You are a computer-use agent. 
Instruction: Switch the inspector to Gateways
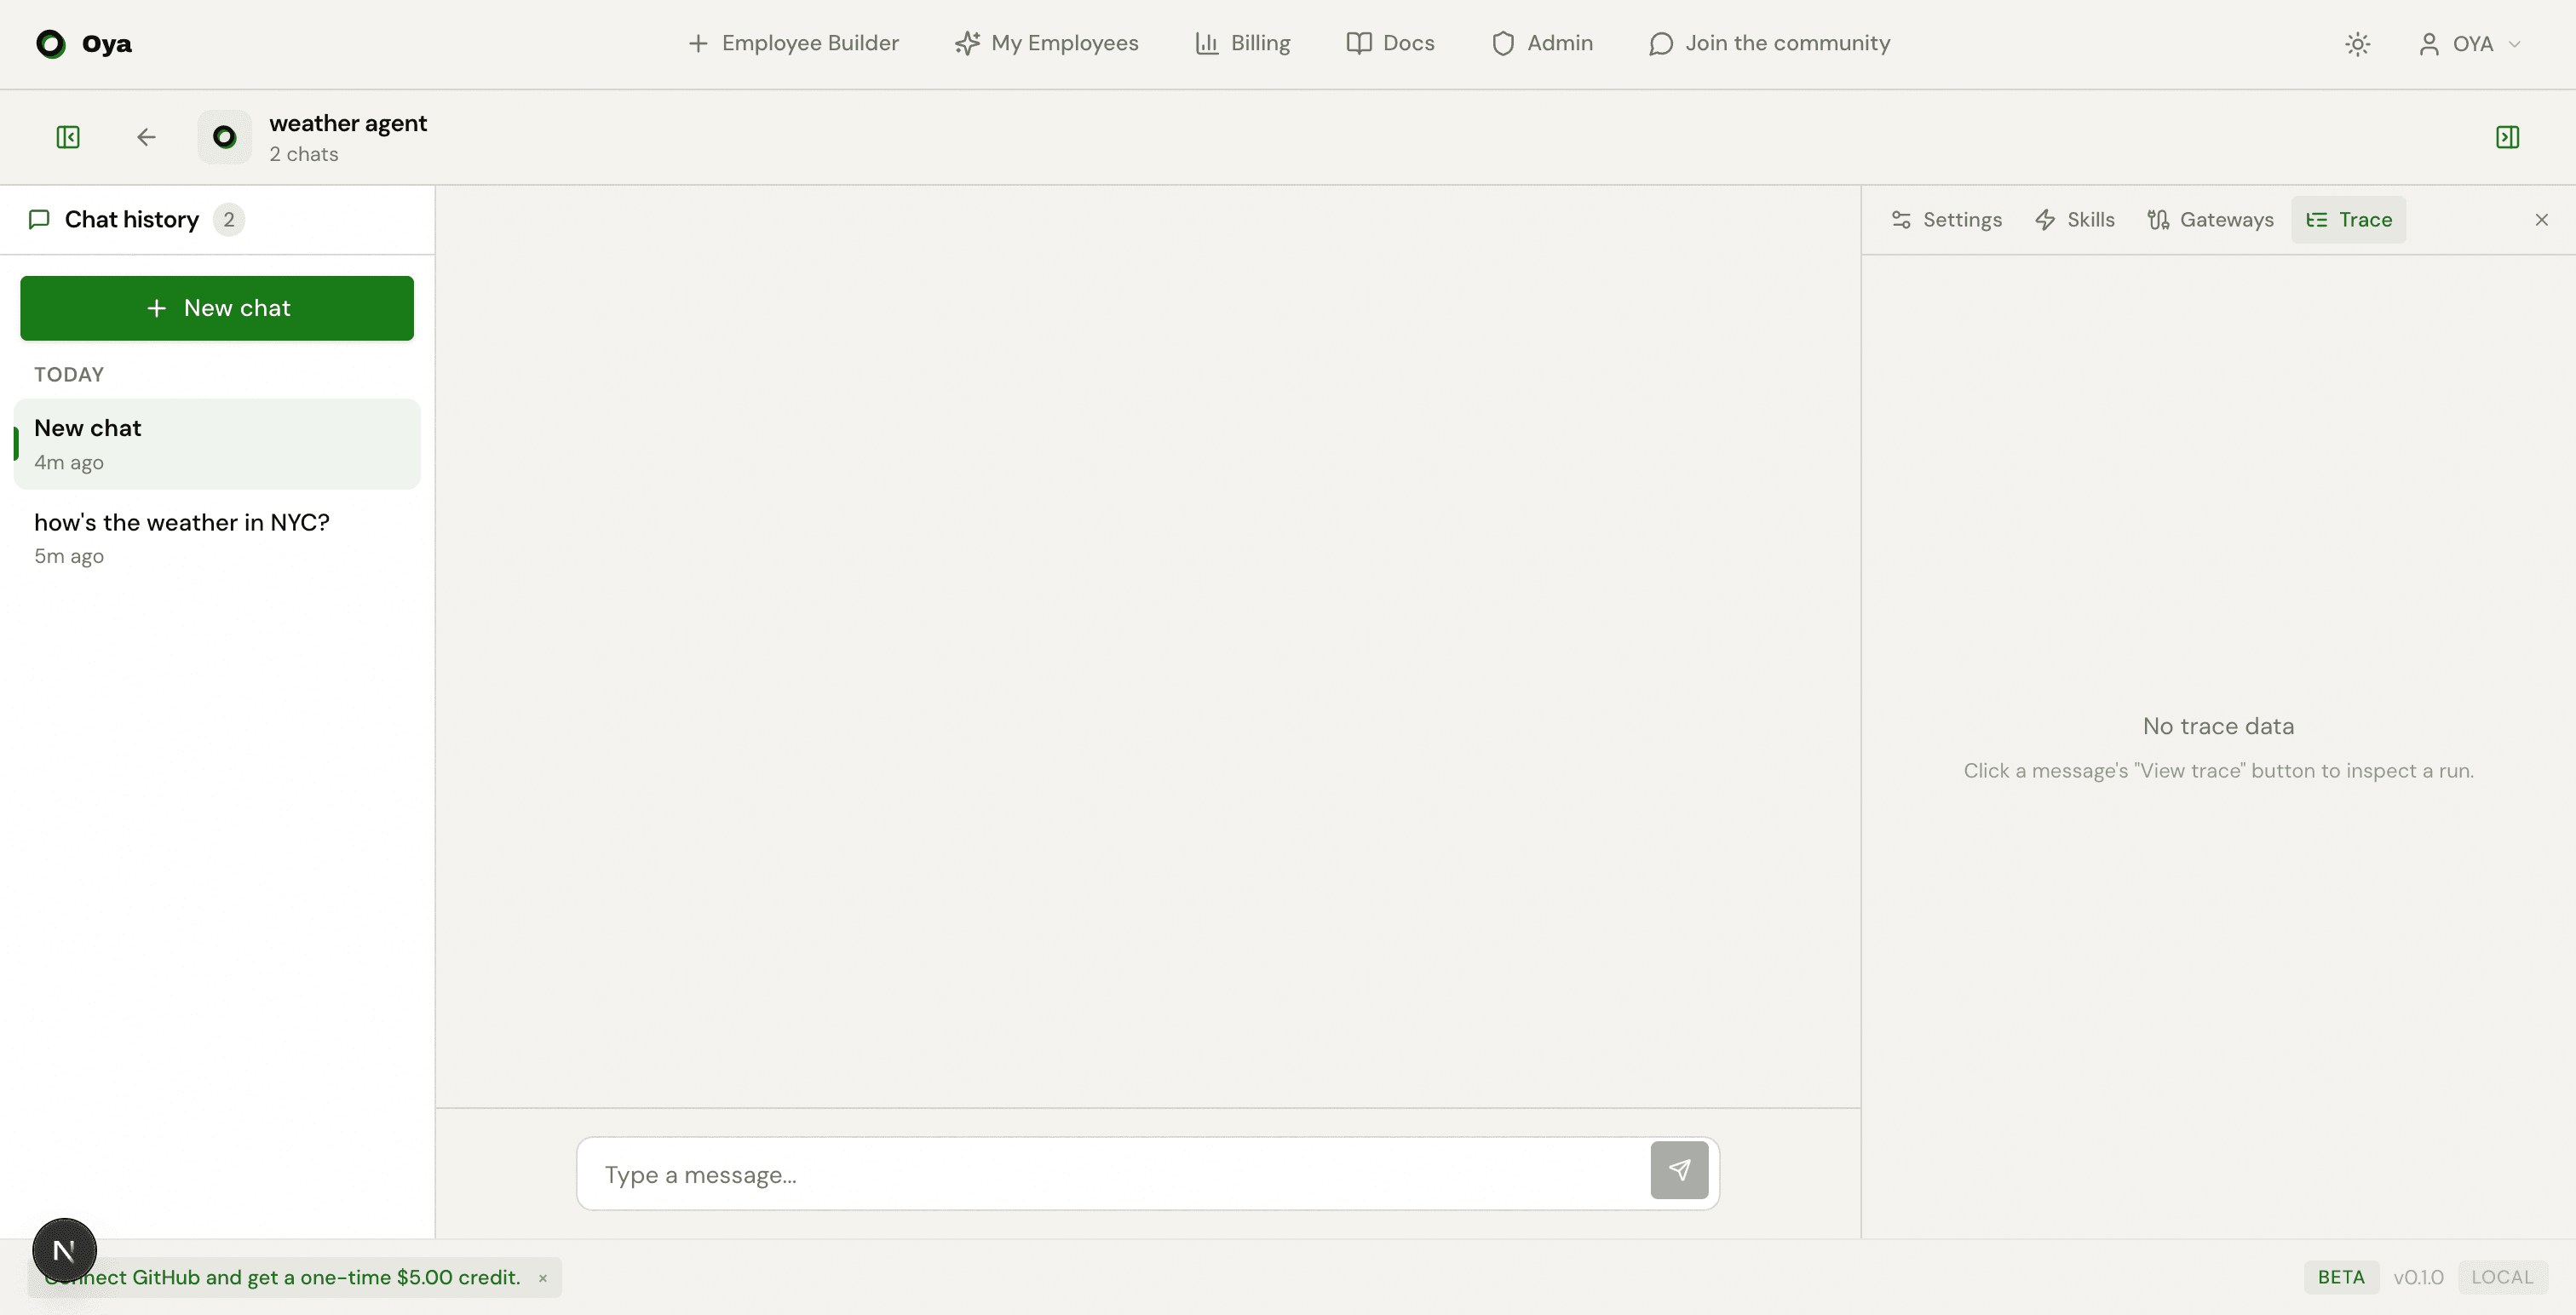click(x=2209, y=219)
